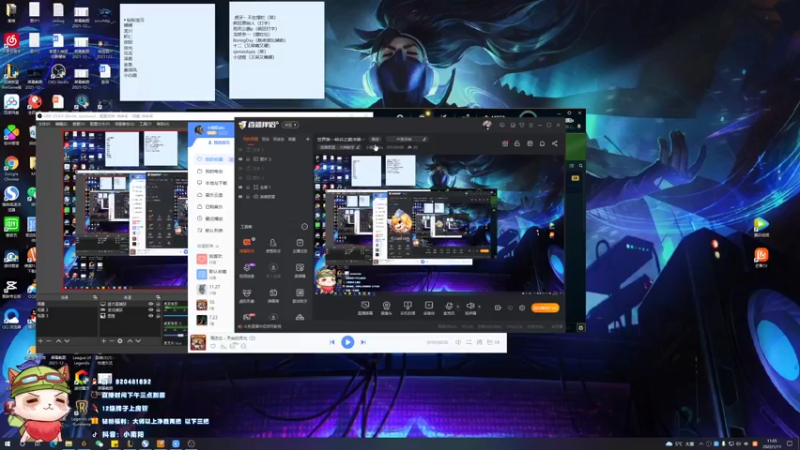Skip to the next song in music player

coord(363,342)
